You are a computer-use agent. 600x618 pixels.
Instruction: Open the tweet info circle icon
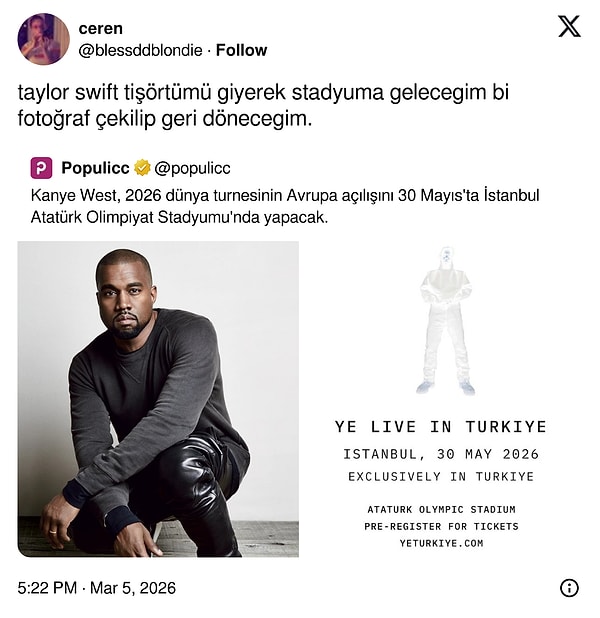click(x=569, y=588)
